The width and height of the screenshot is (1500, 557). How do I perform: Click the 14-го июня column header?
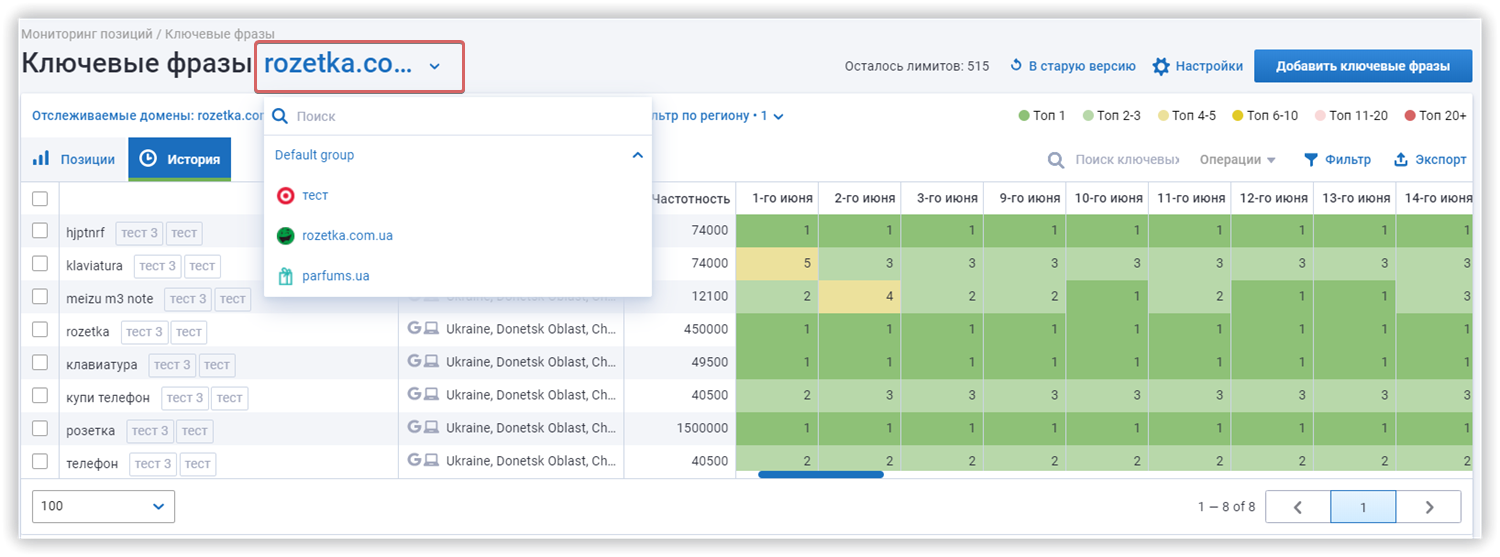1434,199
